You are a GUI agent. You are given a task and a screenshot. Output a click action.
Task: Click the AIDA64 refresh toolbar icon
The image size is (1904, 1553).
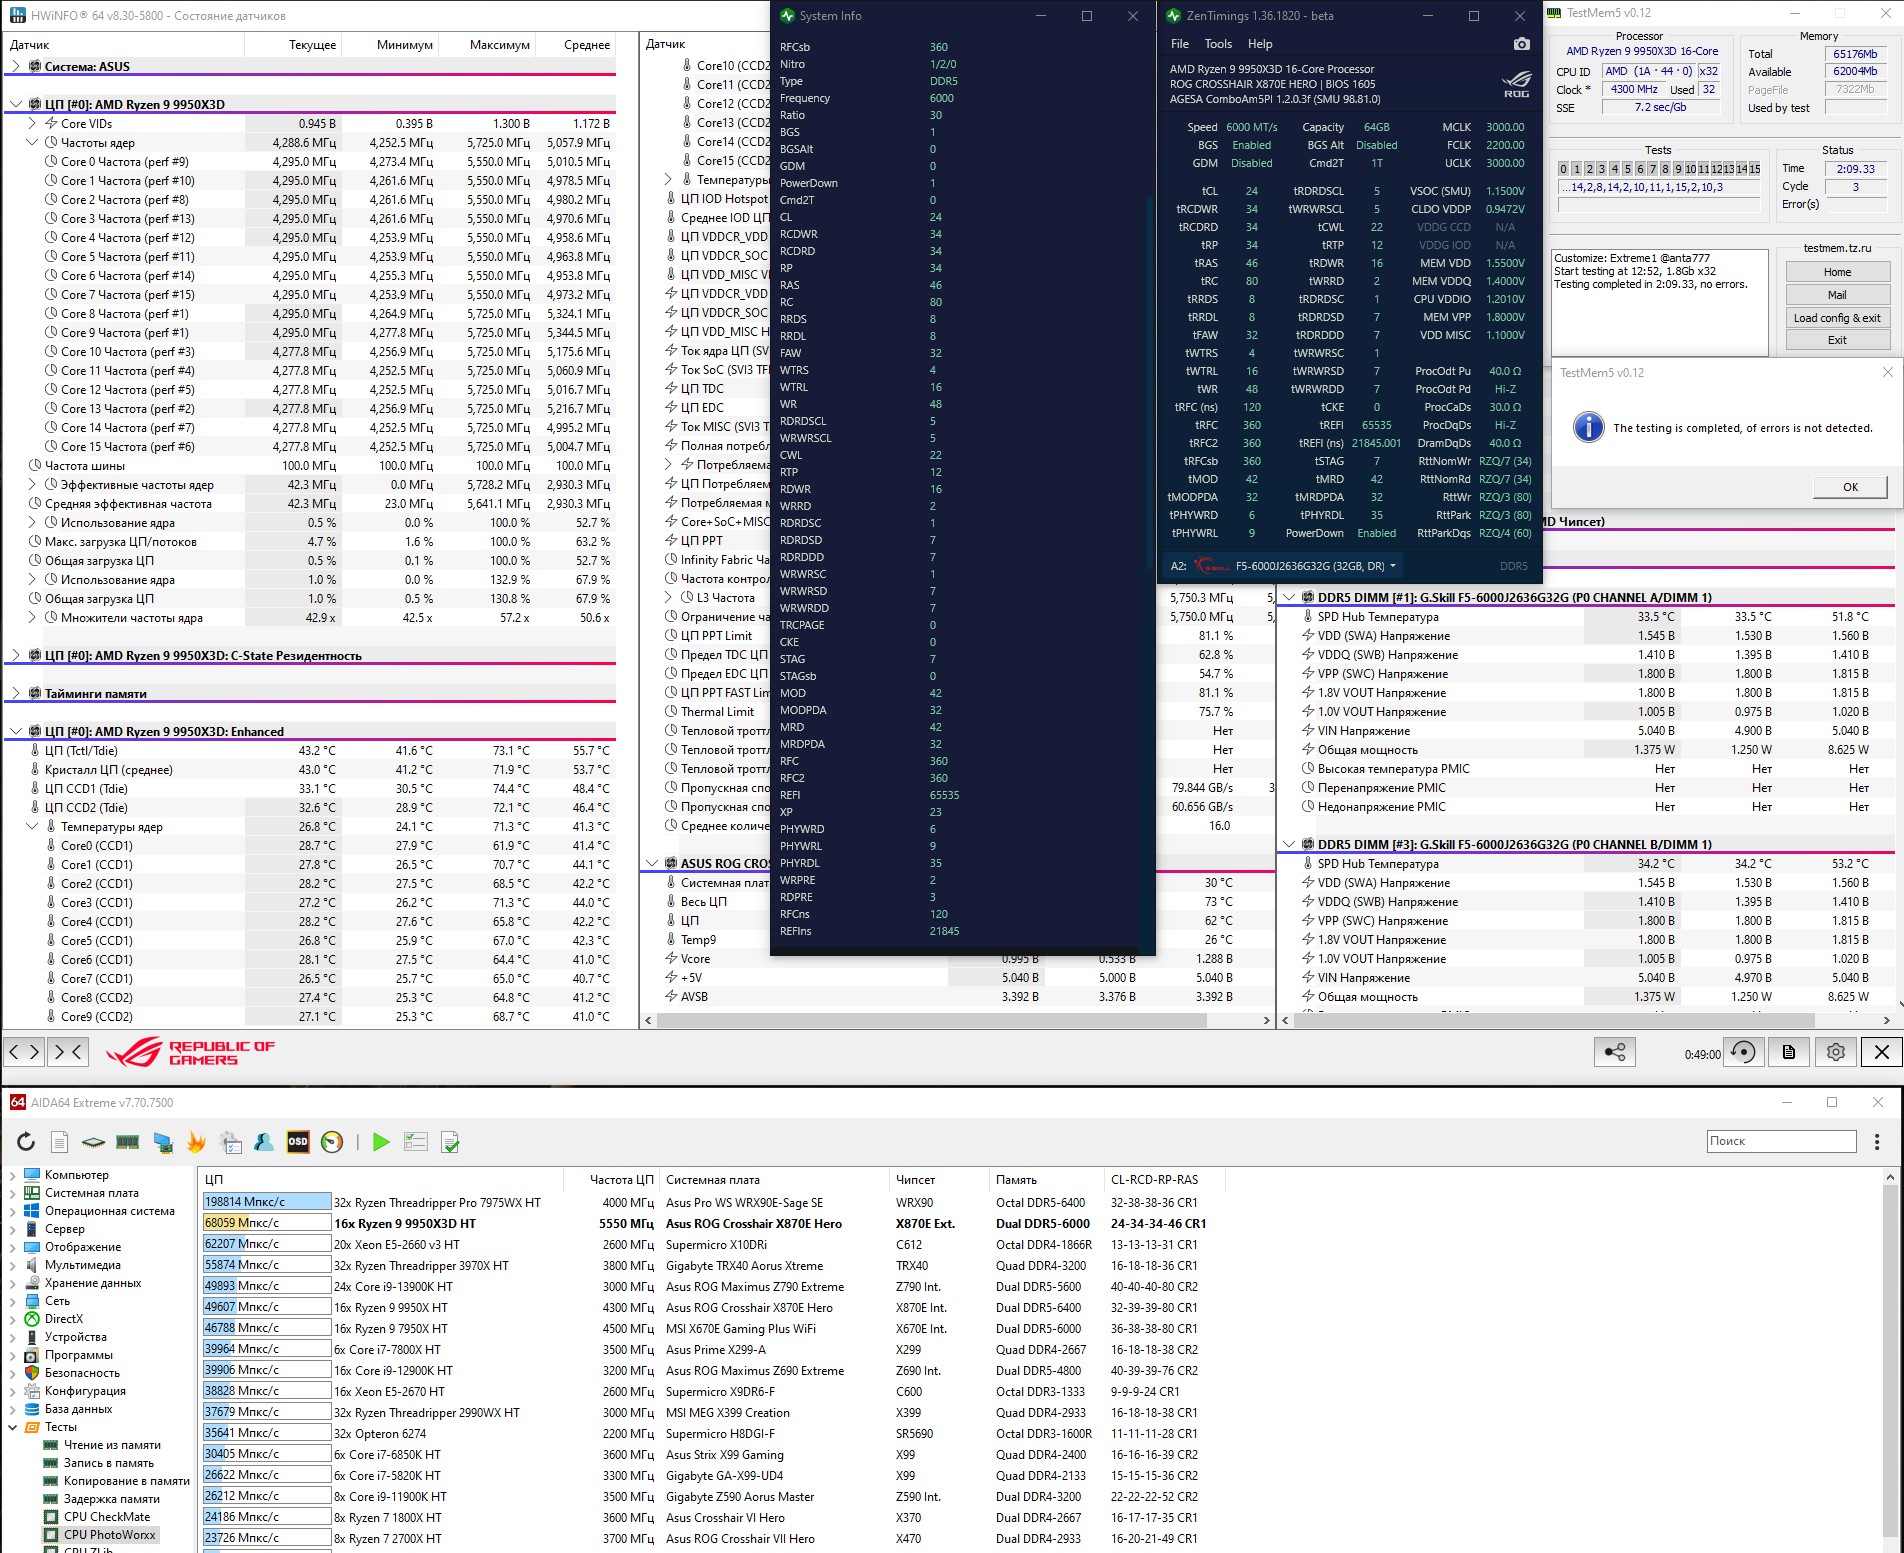click(x=26, y=1141)
